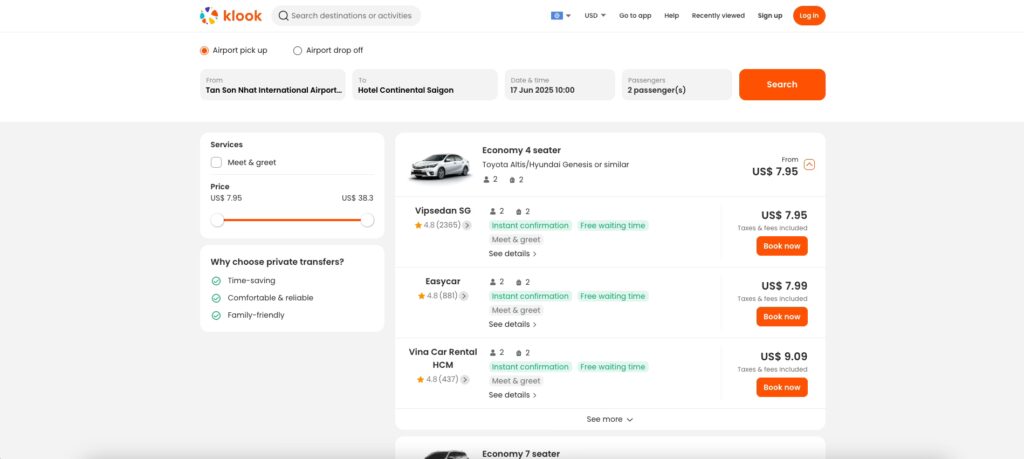The height and width of the screenshot is (459, 1024).
Task: Select Airport drop off option
Action: pyautogui.click(x=298, y=50)
